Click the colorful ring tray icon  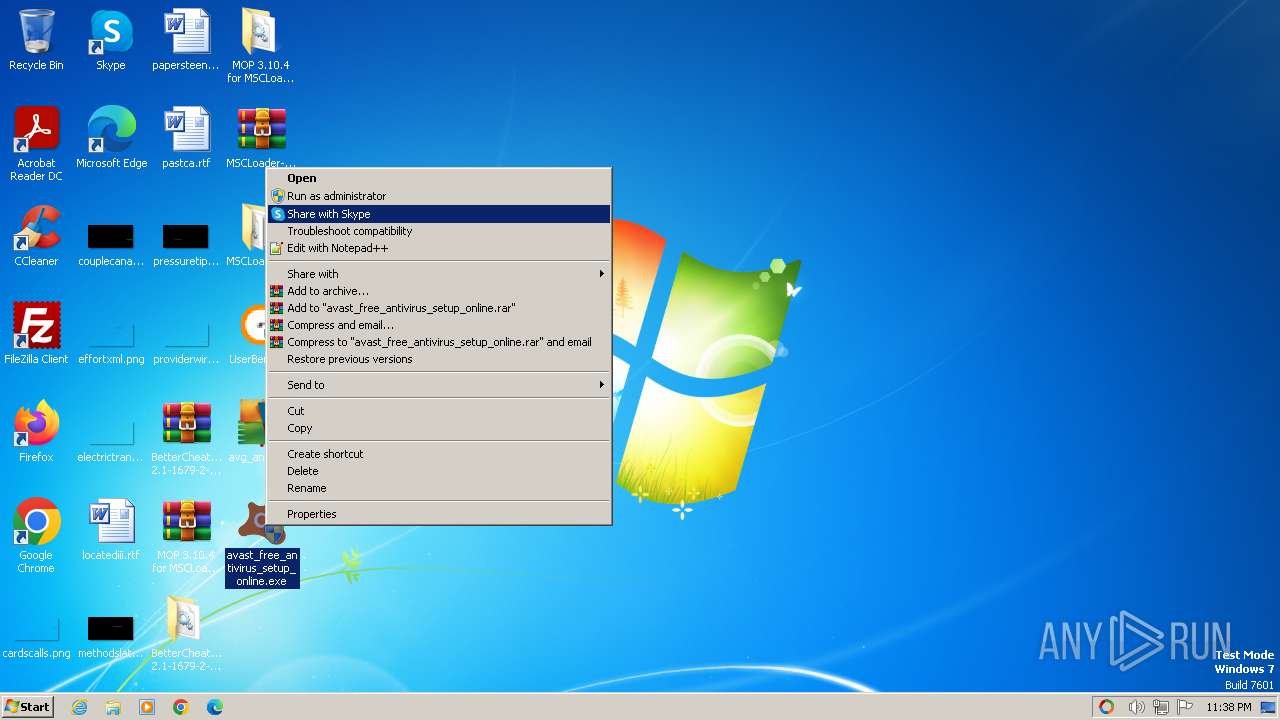point(1107,707)
